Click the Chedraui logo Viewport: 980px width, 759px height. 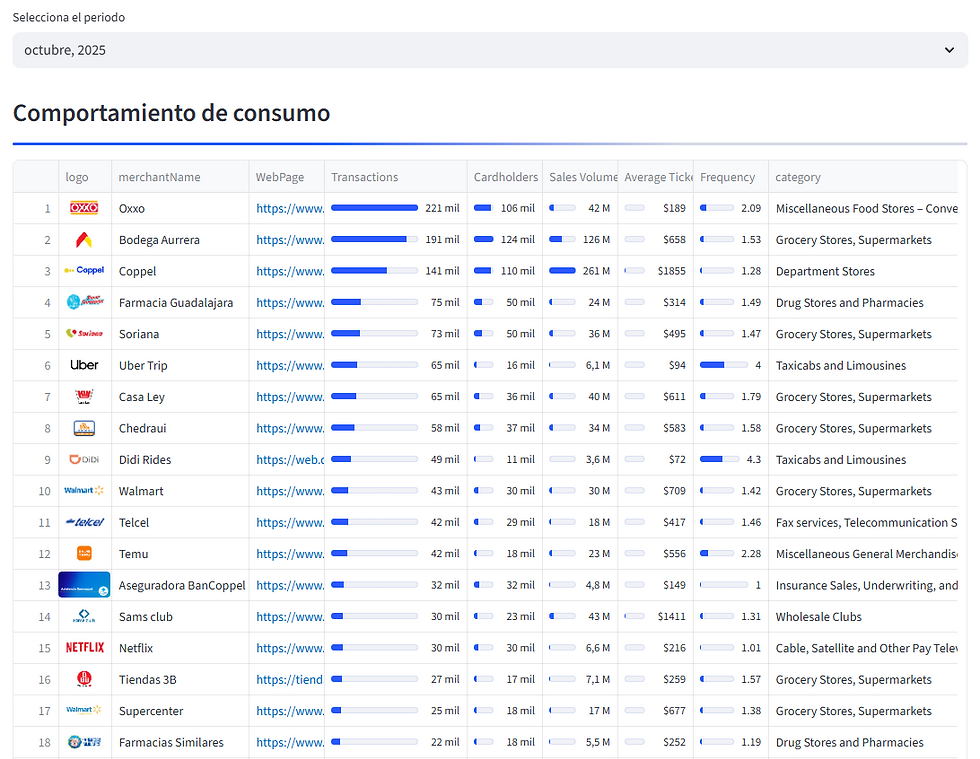click(x=84, y=428)
